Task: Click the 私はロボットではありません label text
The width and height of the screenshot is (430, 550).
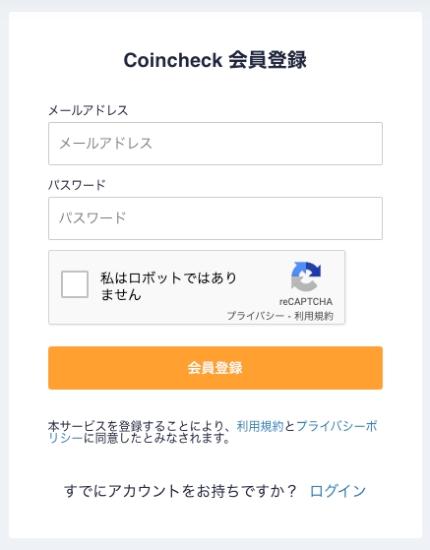Action: point(168,286)
